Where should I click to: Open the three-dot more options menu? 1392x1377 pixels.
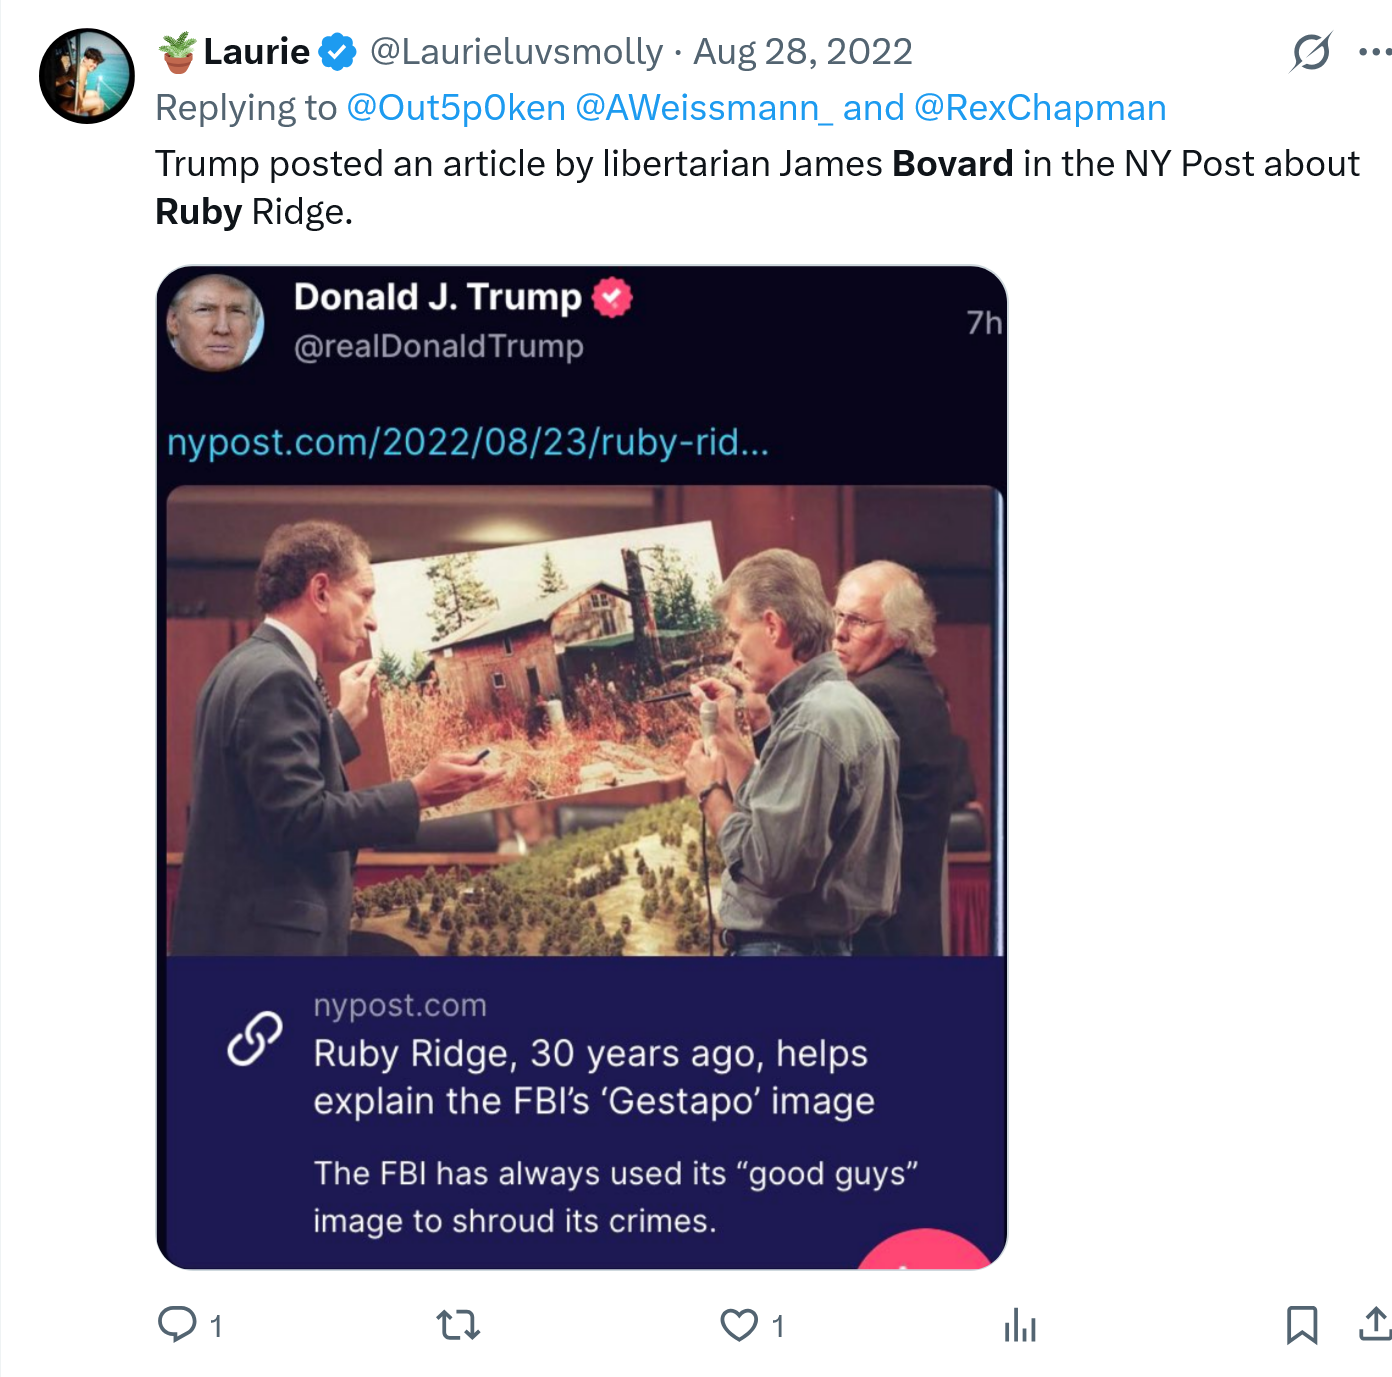tap(1374, 52)
